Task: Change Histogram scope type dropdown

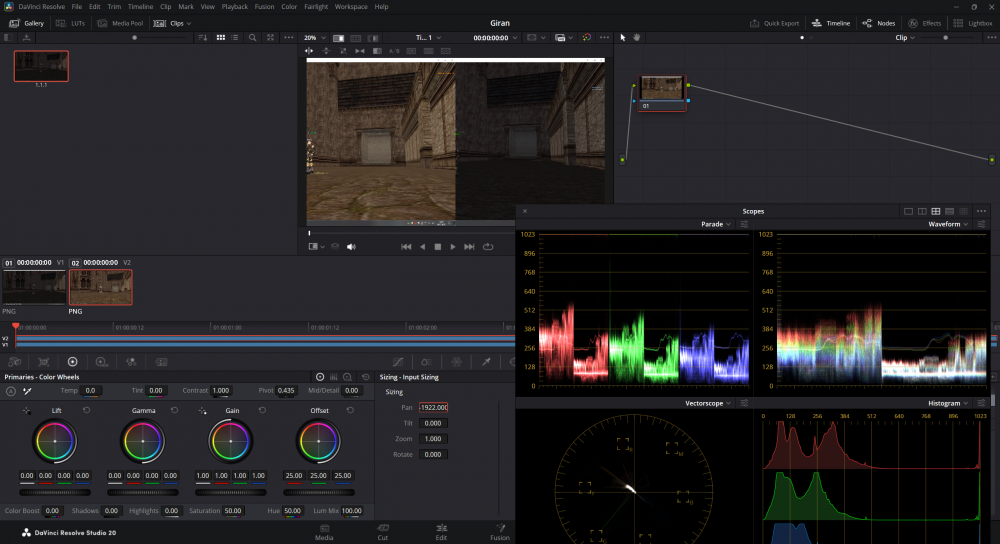Action: tap(948, 403)
